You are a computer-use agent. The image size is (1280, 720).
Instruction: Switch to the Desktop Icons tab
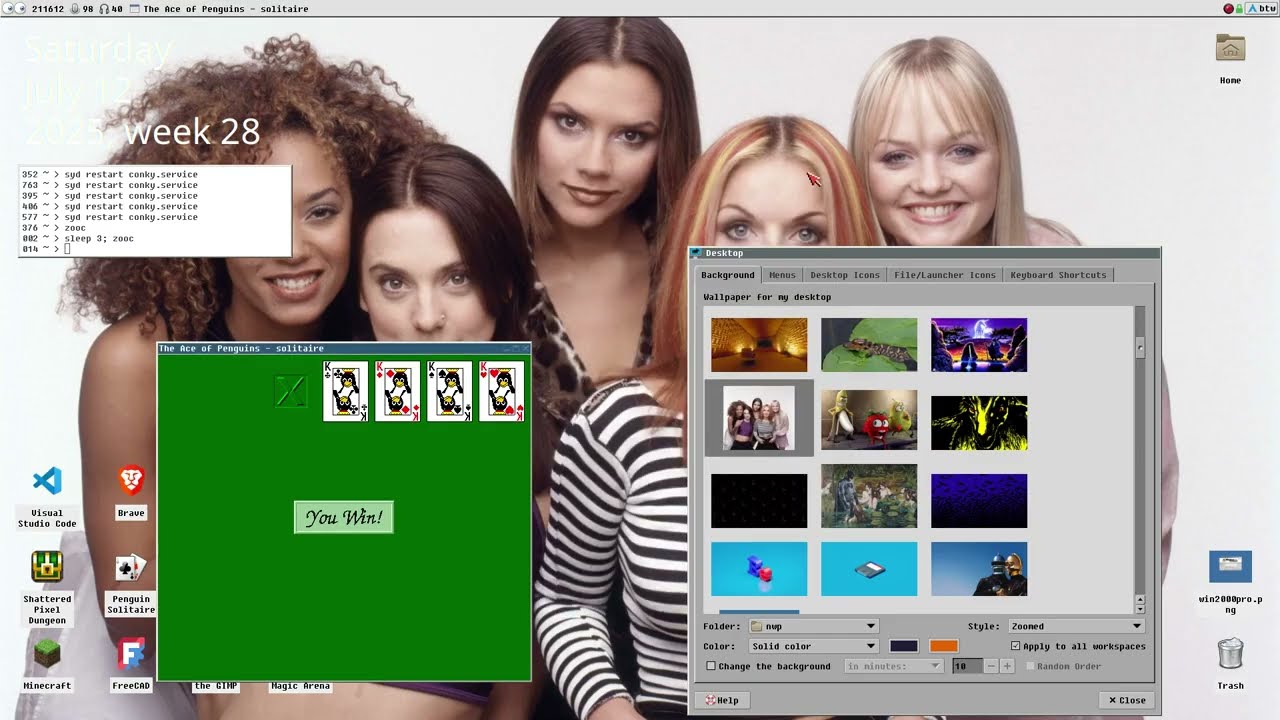pyautogui.click(x=845, y=275)
